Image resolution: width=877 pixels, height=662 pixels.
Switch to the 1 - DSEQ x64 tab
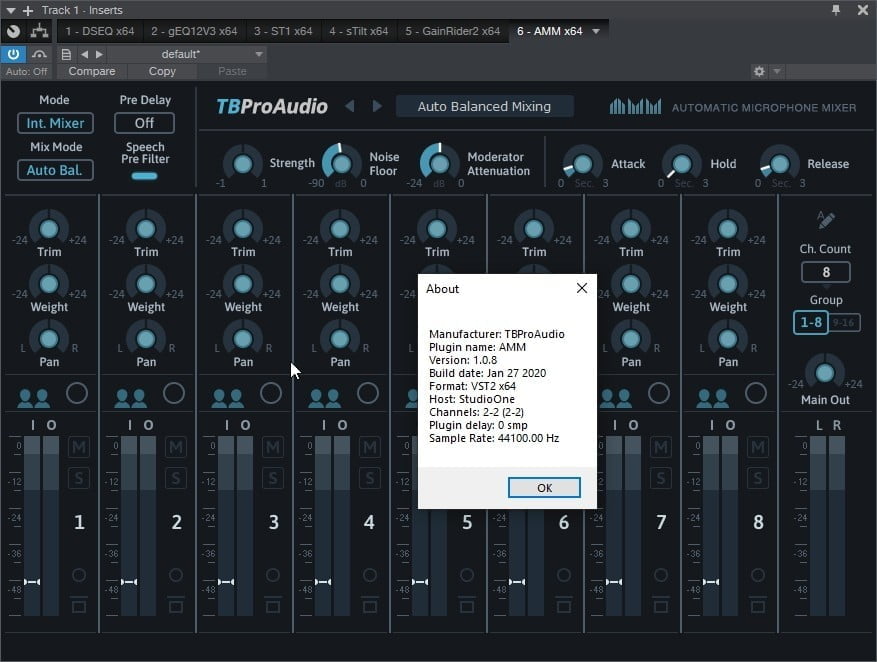tap(100, 31)
